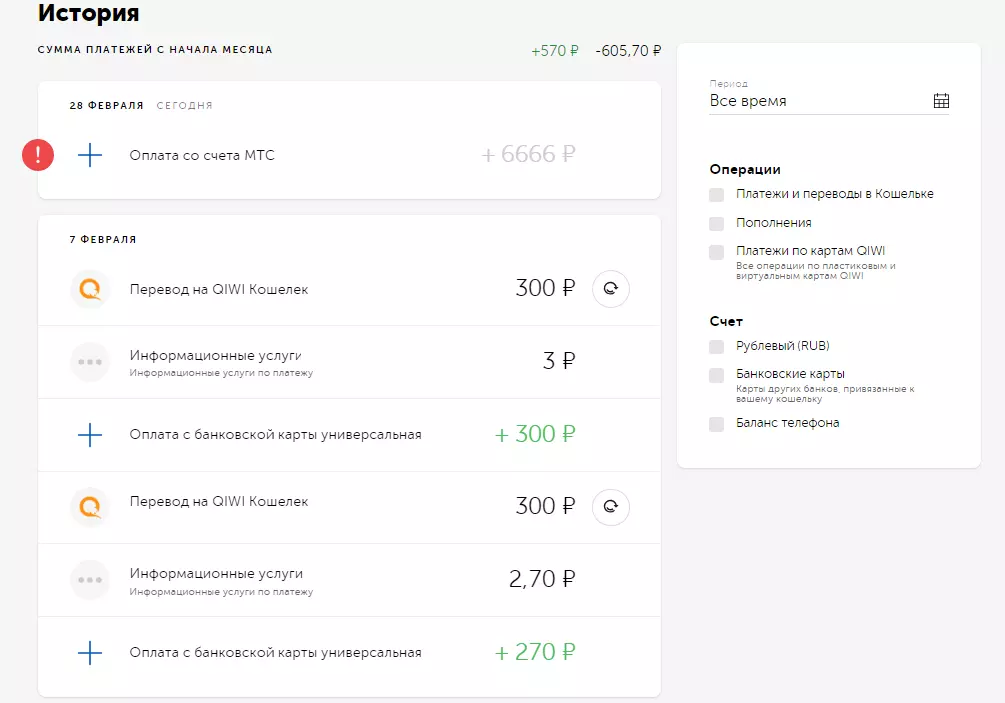Open the +270 ₽ Оплата с банковской карты row

click(x=275, y=653)
